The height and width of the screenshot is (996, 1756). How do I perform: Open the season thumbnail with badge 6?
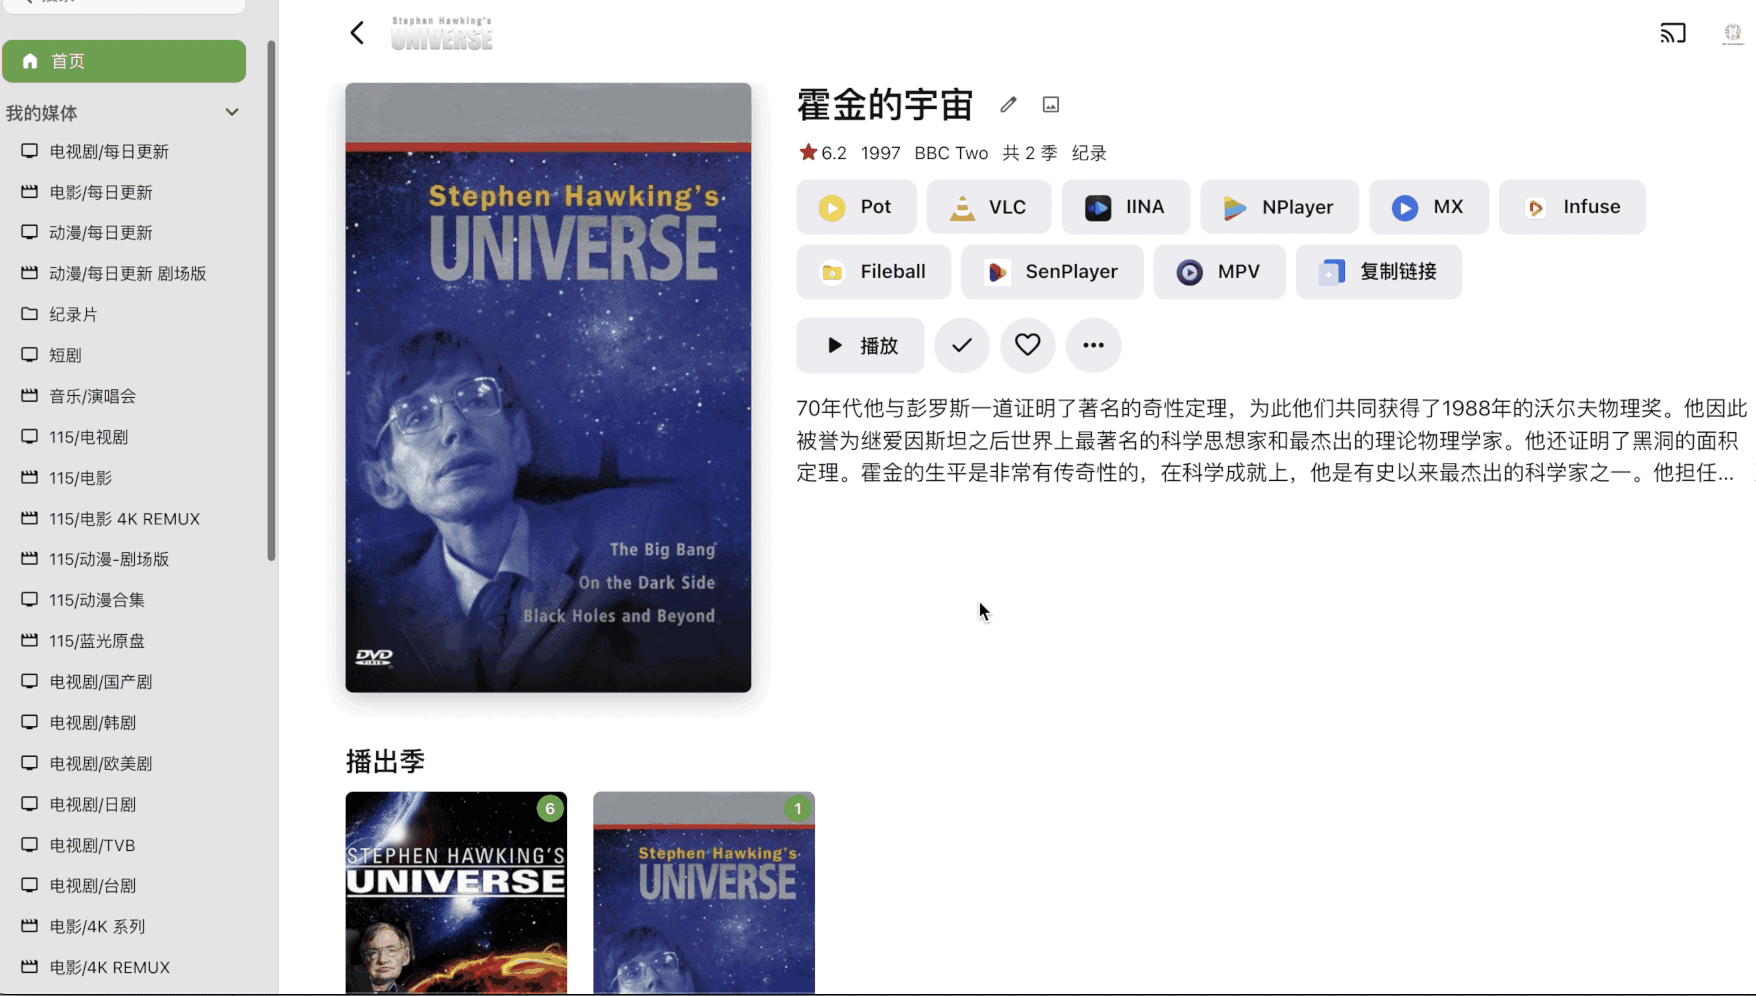456,893
